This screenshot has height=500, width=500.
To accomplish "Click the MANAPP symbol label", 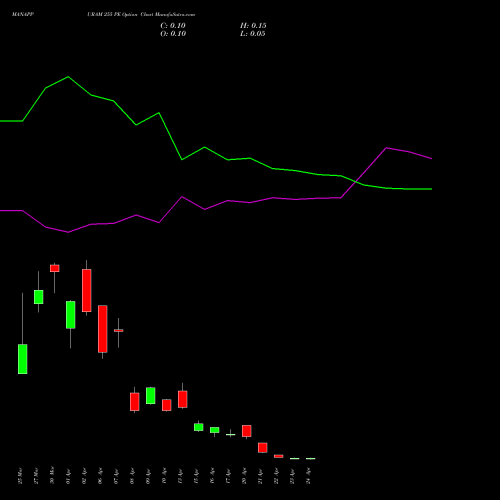I will tap(23, 15).
